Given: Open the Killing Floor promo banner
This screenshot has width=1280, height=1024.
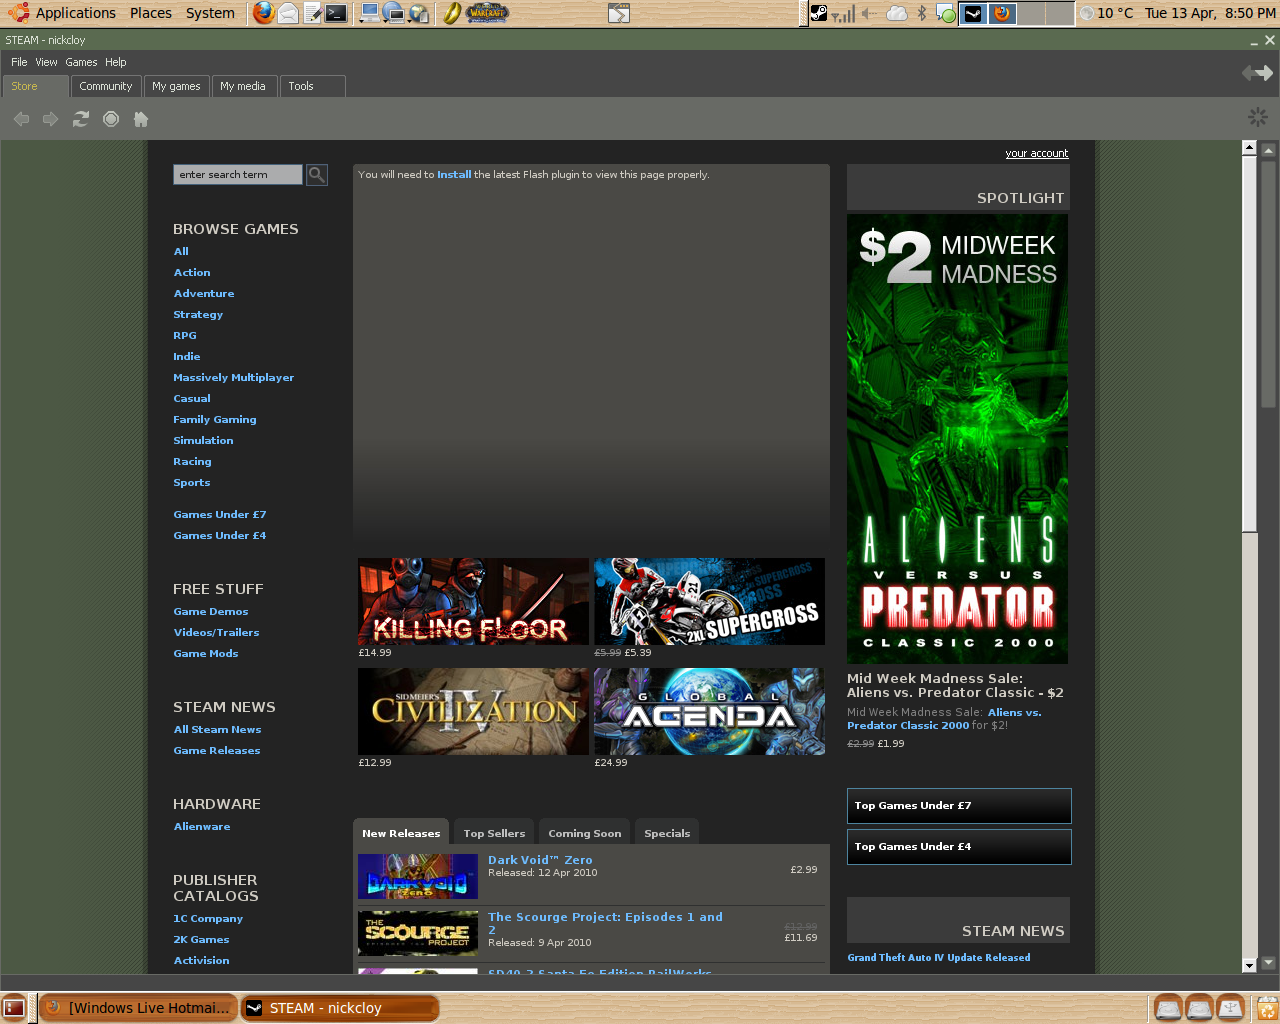Looking at the screenshot, I should pos(472,601).
